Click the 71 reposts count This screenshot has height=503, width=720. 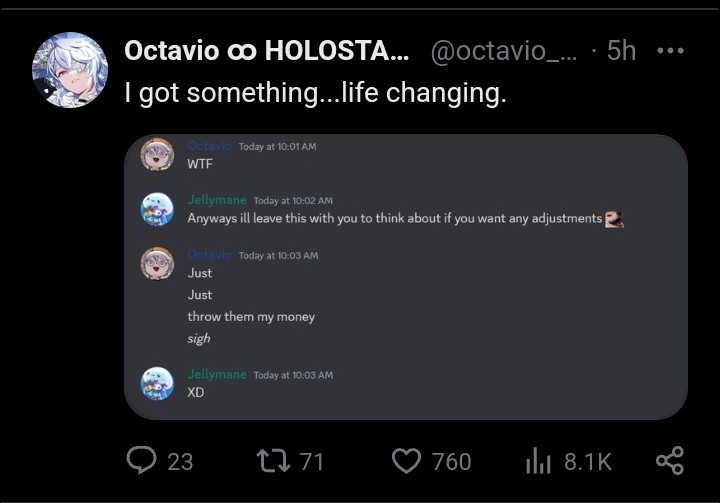312,461
